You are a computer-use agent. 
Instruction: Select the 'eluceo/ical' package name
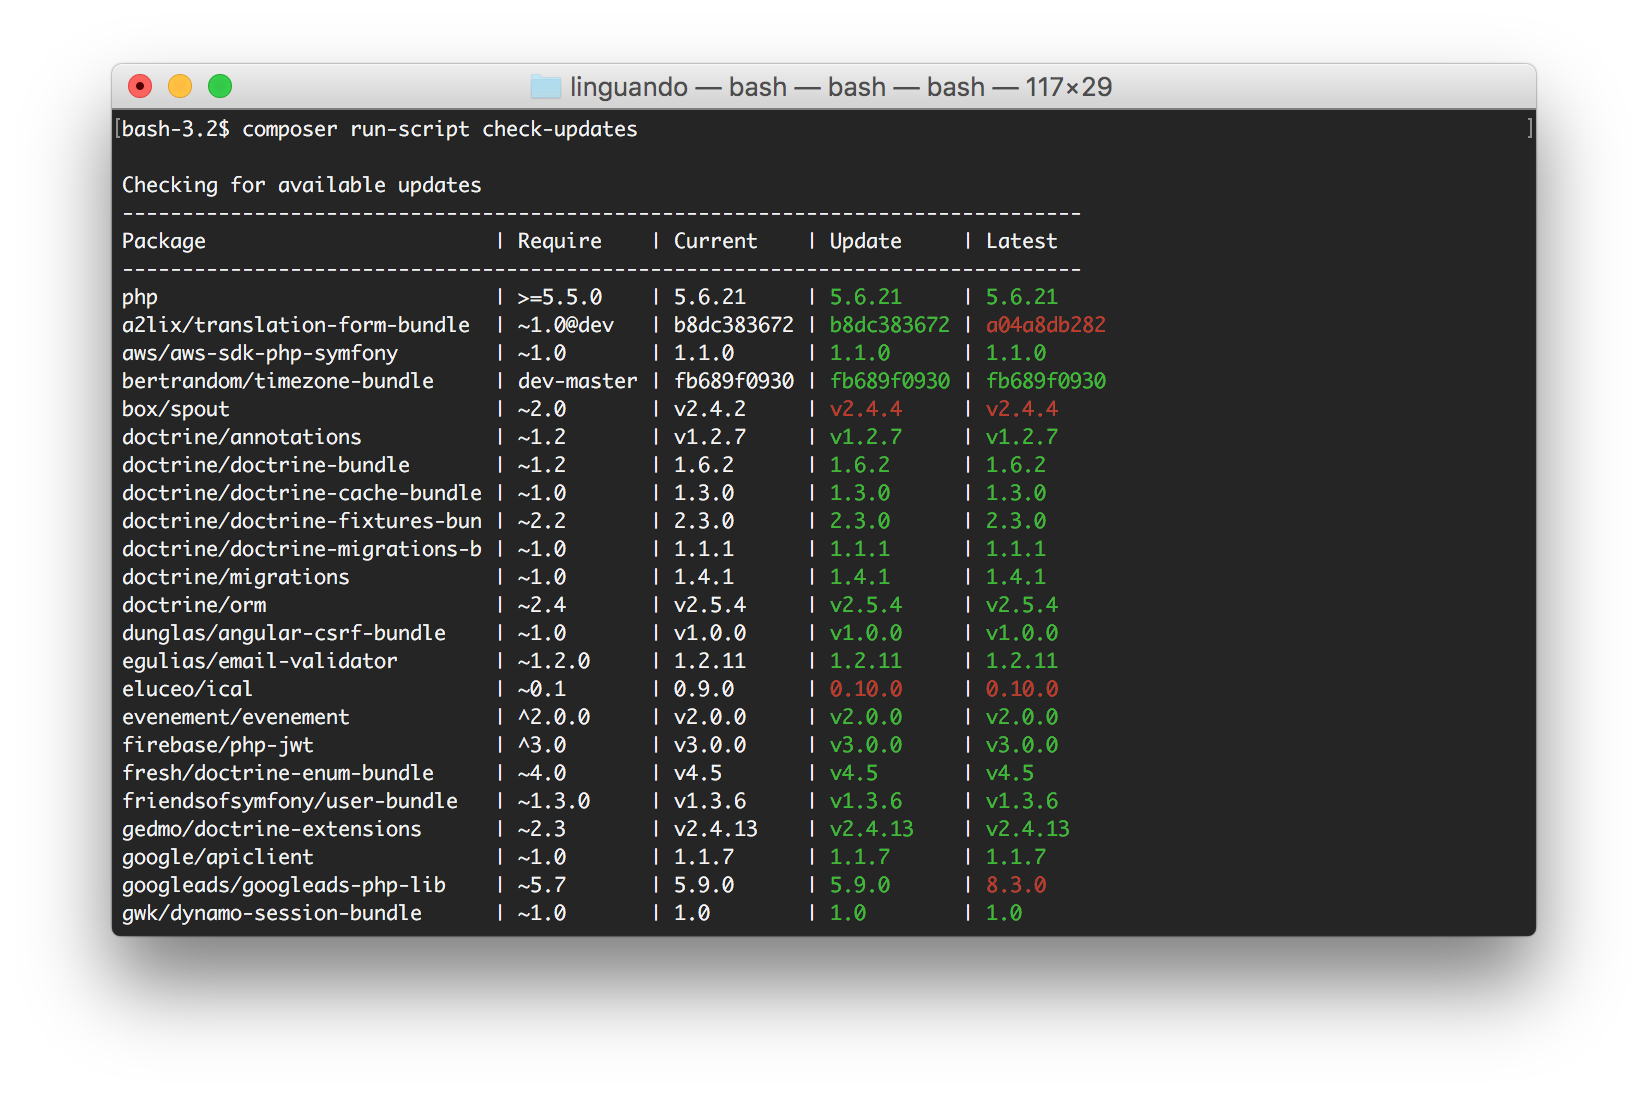[x=188, y=689]
